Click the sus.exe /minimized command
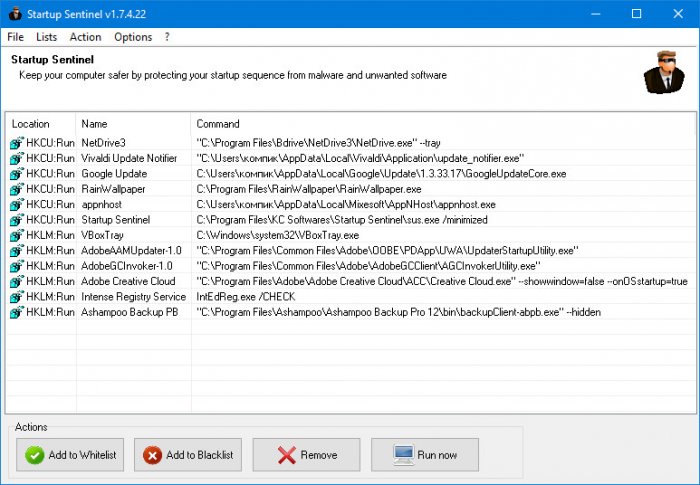 pyautogui.click(x=342, y=220)
